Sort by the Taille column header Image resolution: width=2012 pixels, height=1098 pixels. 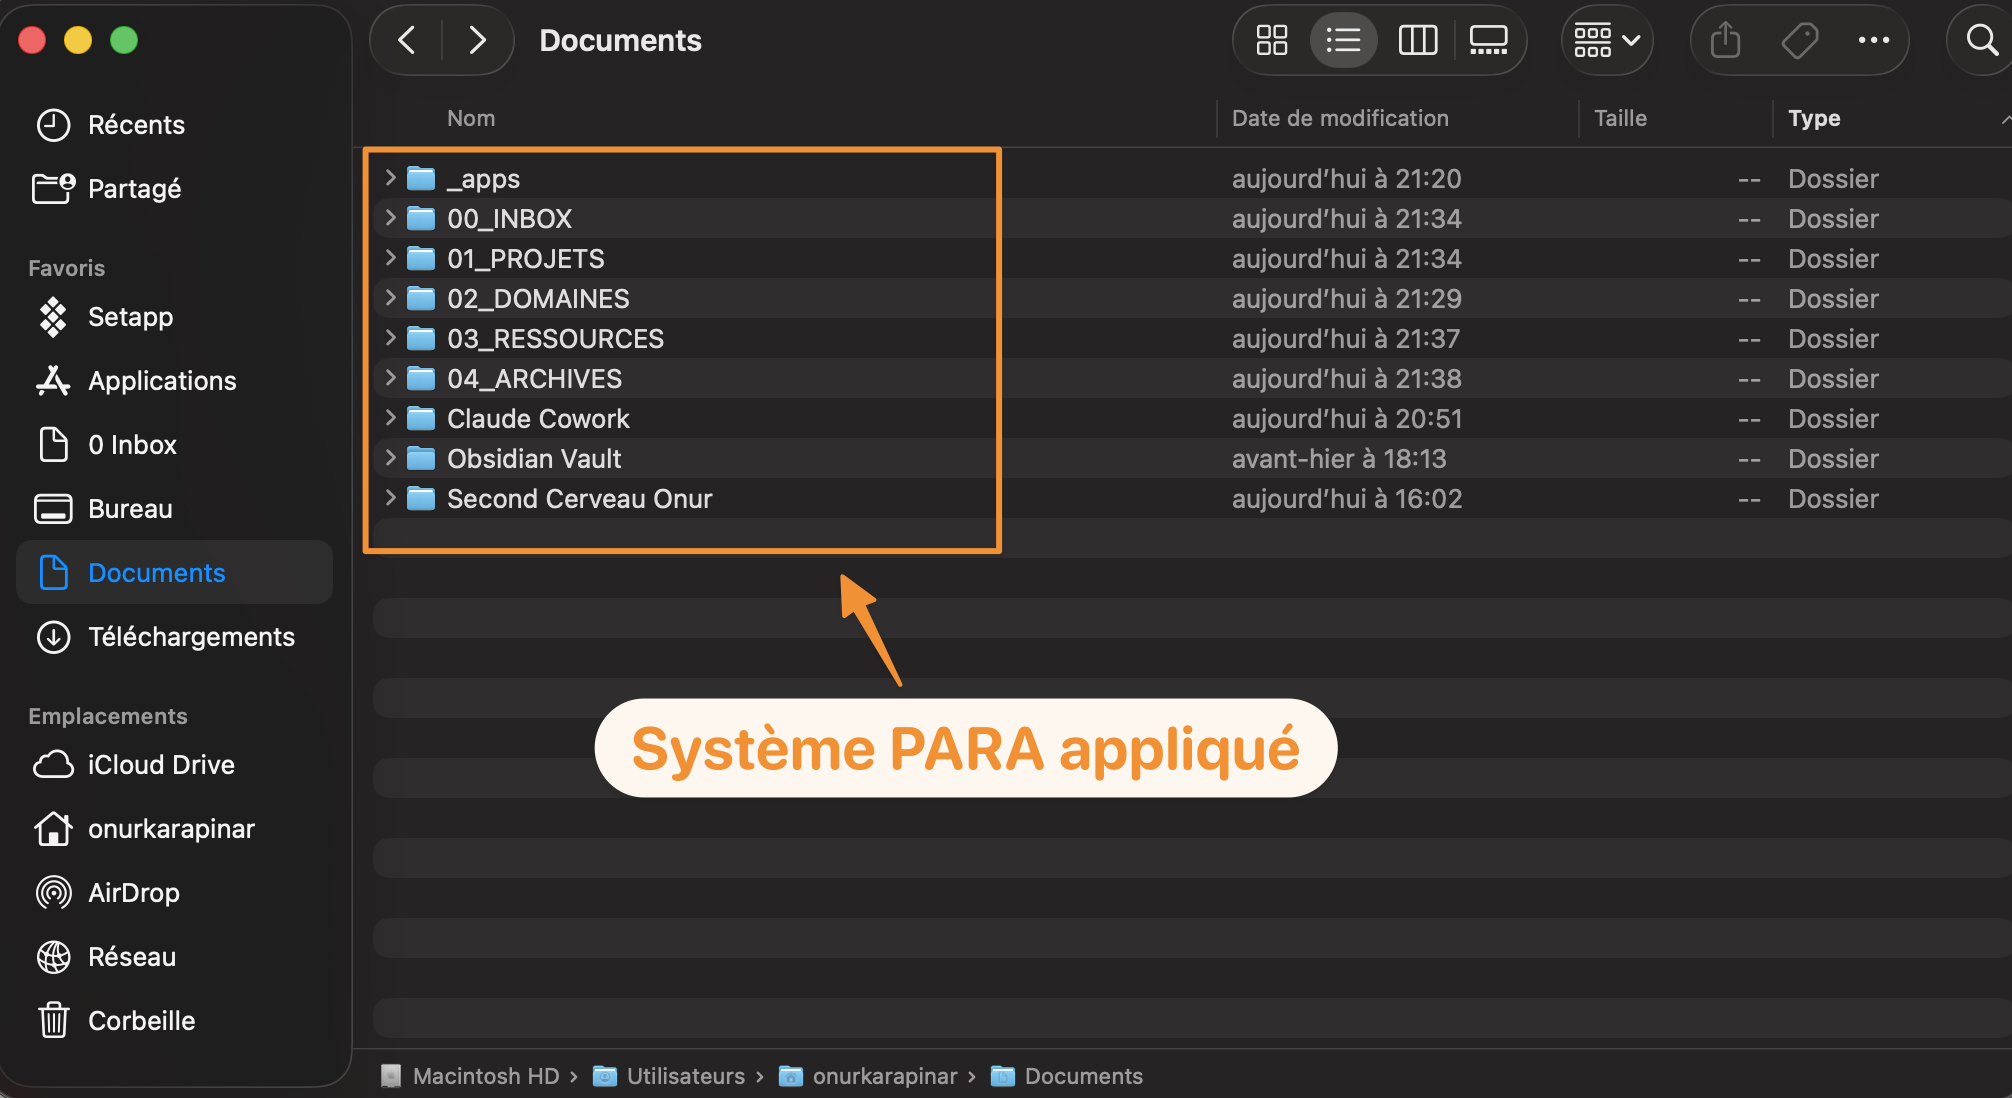tap(1620, 118)
